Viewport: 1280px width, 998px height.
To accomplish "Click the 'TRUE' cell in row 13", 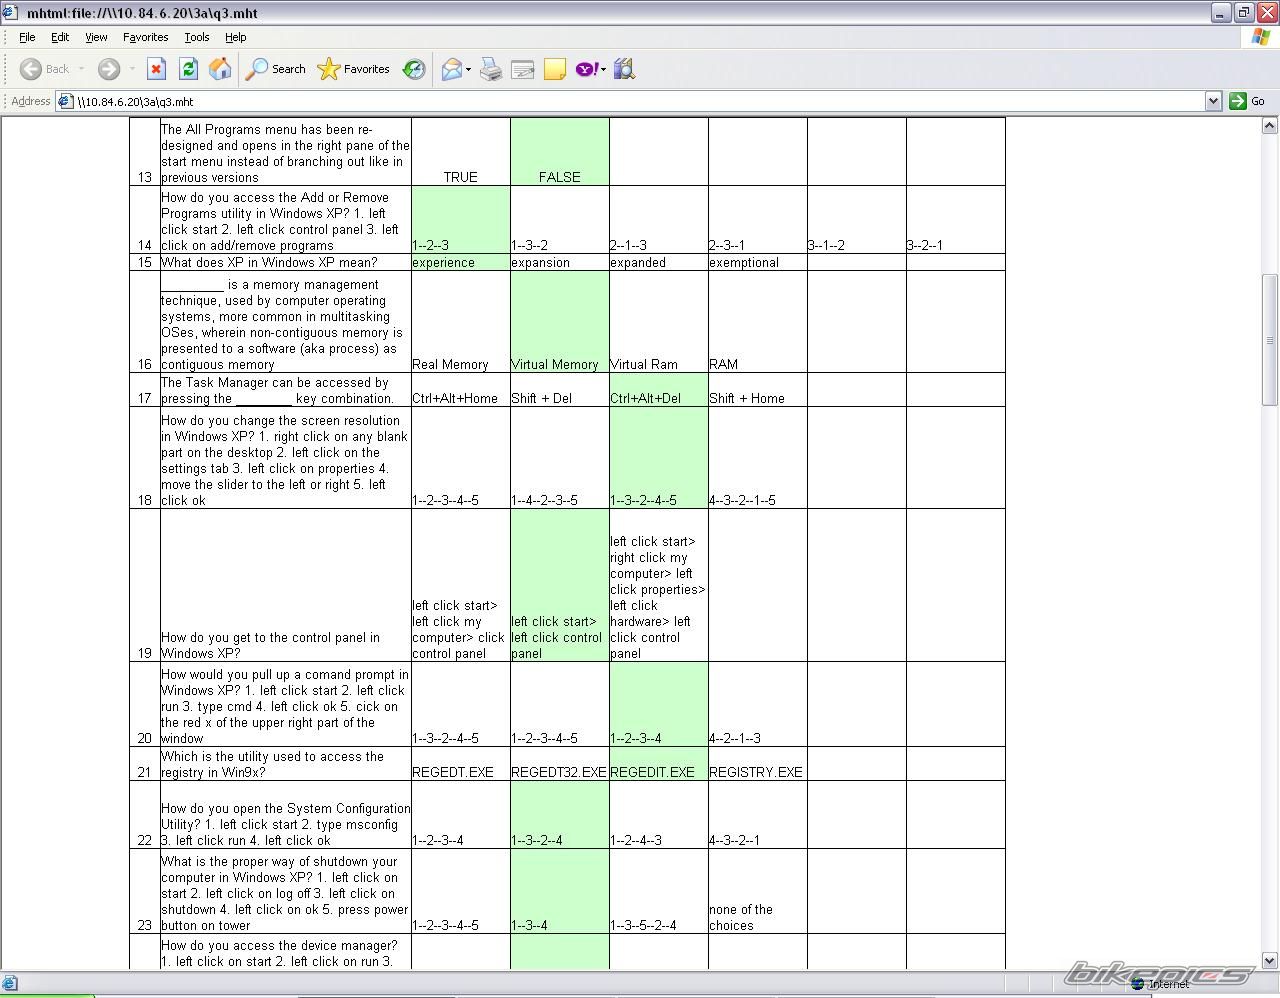I will (461, 152).
